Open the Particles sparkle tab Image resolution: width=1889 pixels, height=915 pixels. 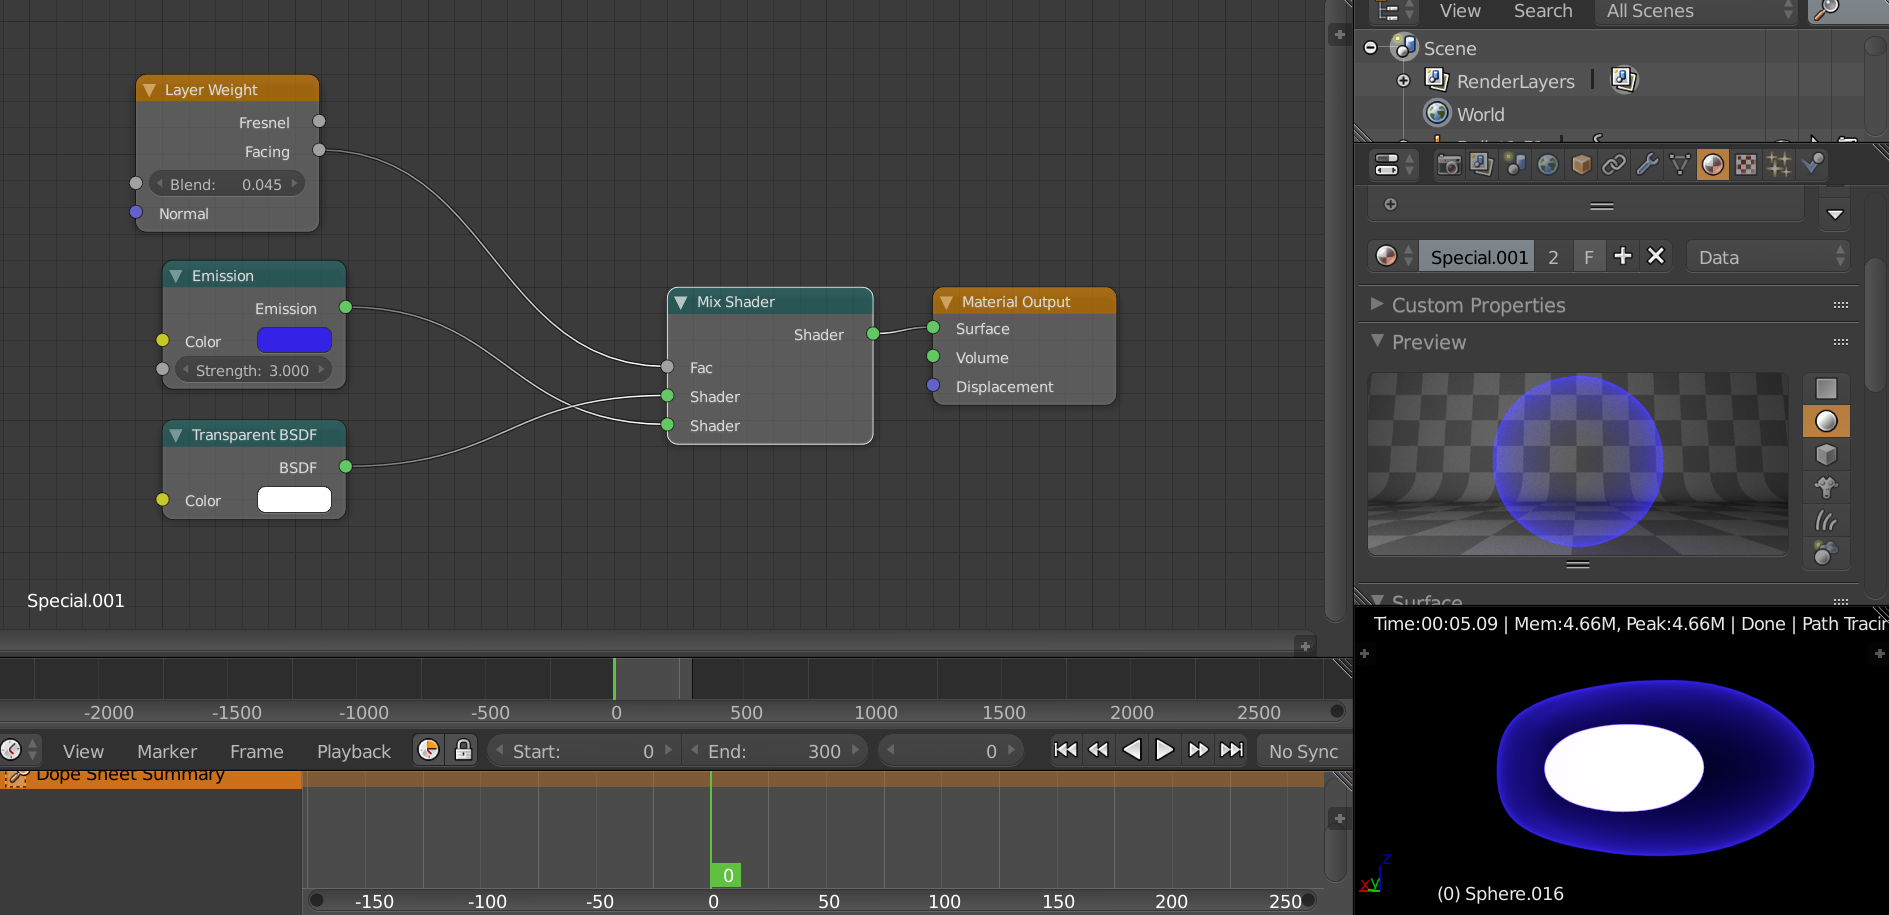point(1779,165)
